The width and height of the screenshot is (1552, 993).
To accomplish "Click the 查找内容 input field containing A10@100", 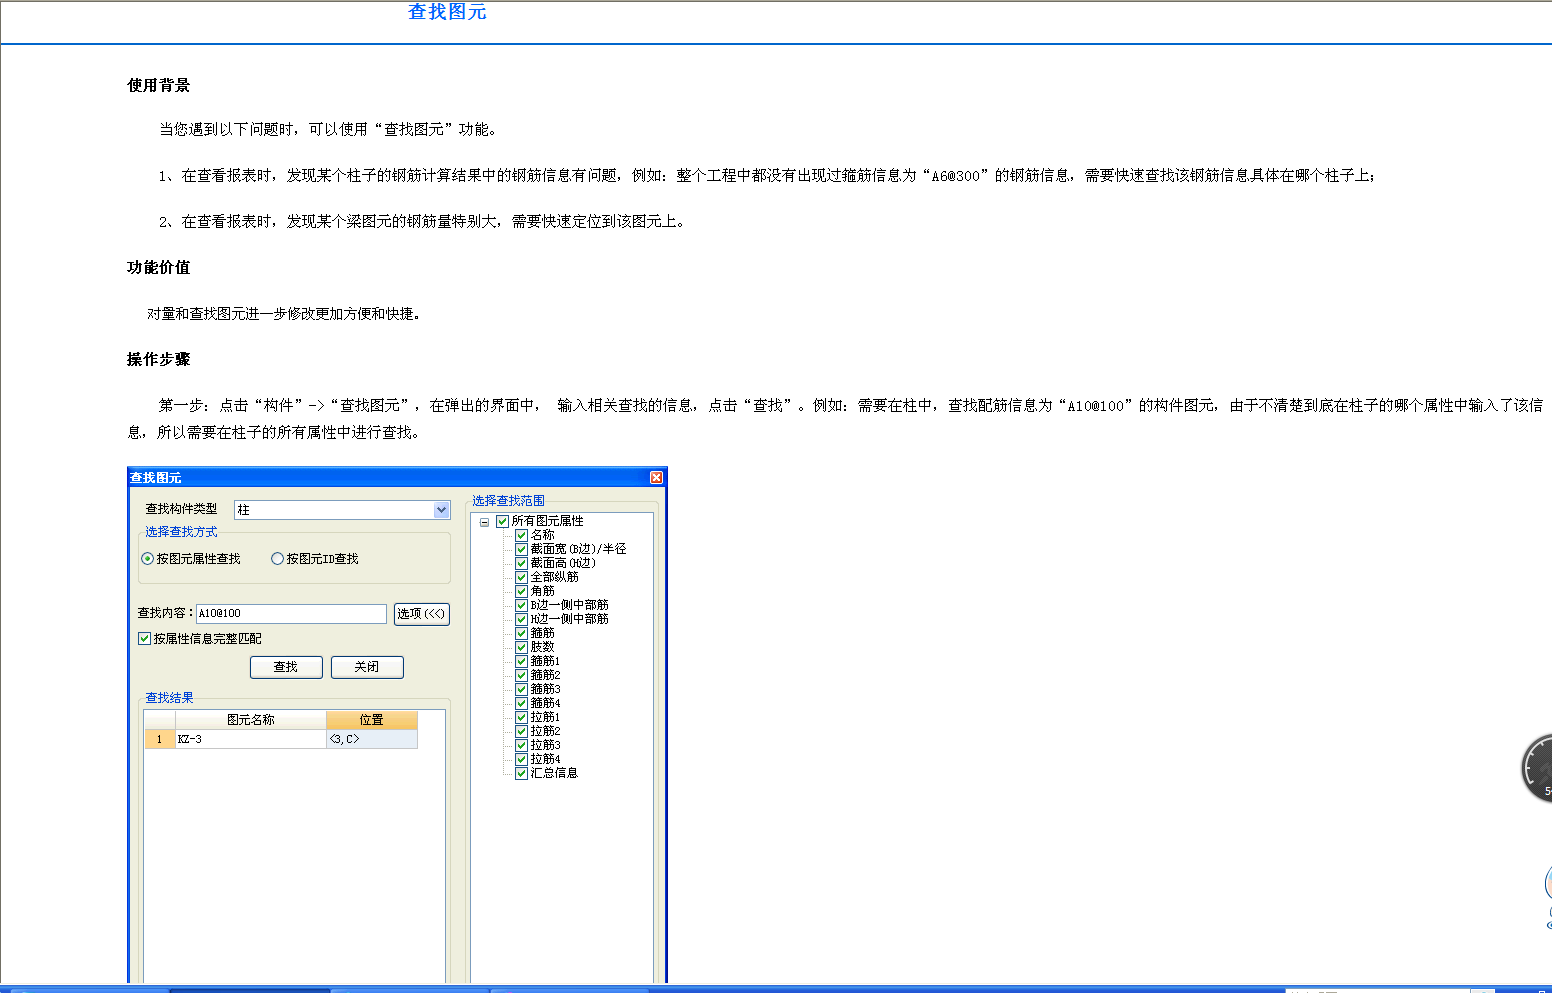I will 291,614.
